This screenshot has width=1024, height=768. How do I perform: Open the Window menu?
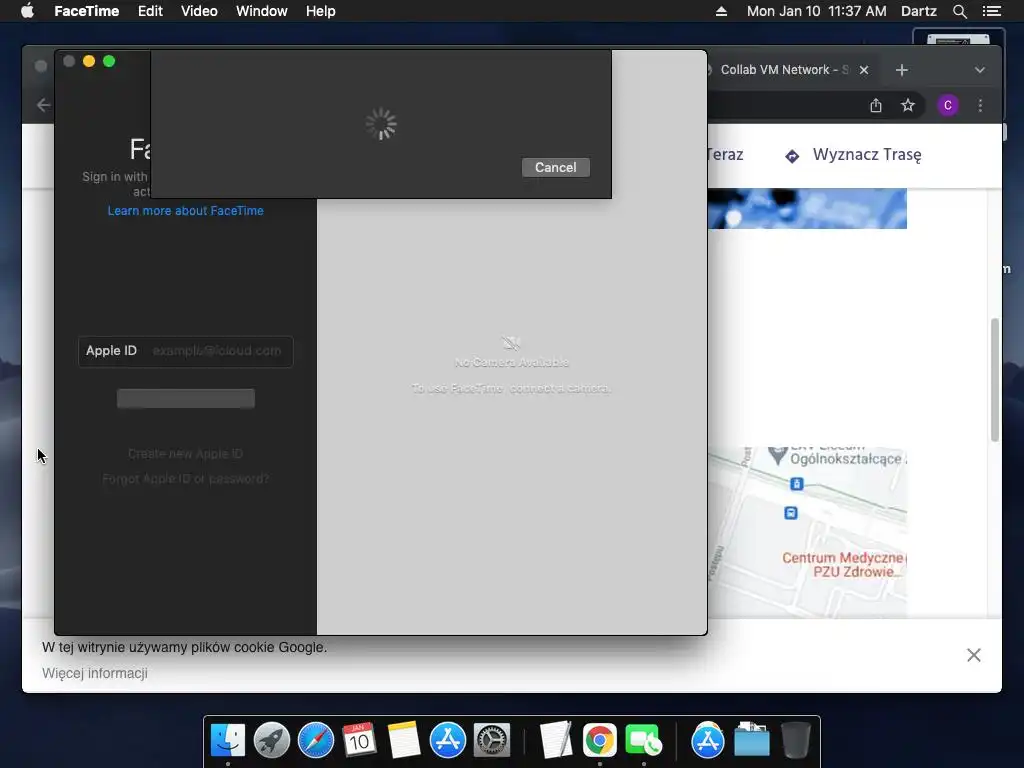(262, 11)
